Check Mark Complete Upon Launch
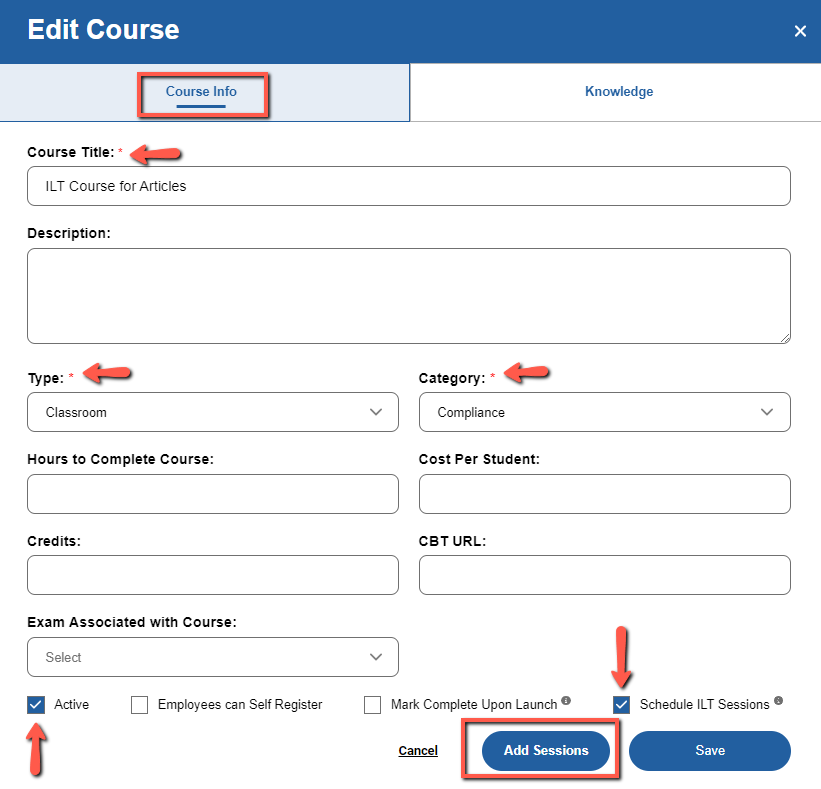The image size is (821, 789). point(372,705)
